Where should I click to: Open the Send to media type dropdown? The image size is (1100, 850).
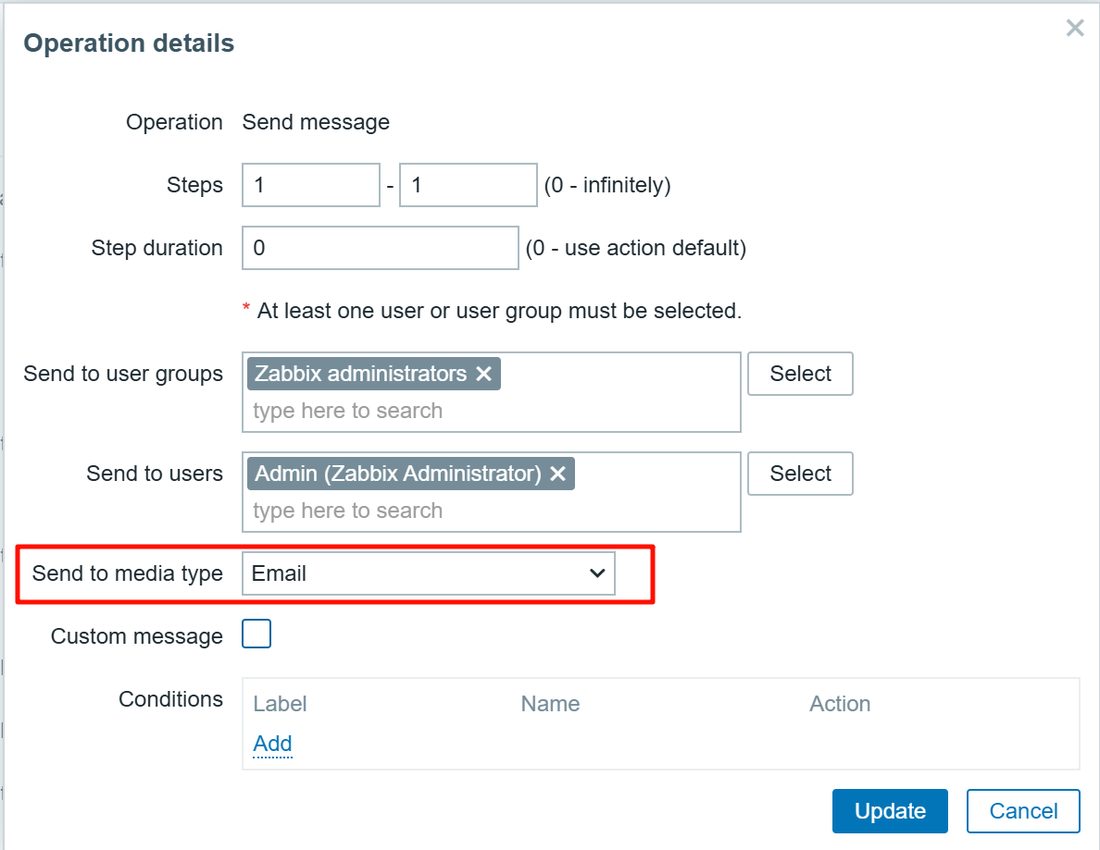click(428, 574)
